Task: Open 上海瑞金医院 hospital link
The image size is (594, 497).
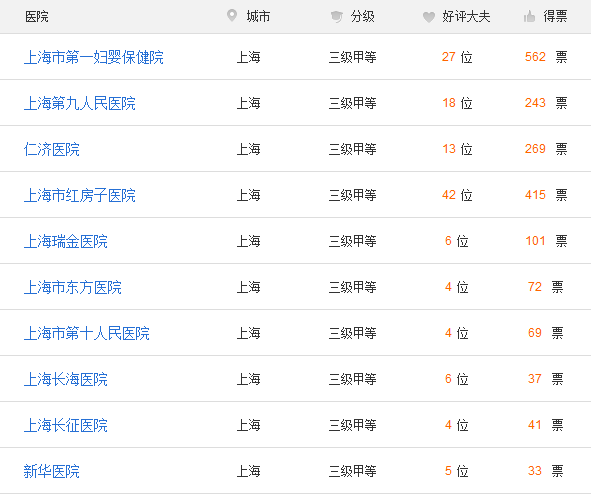Action: (x=66, y=241)
